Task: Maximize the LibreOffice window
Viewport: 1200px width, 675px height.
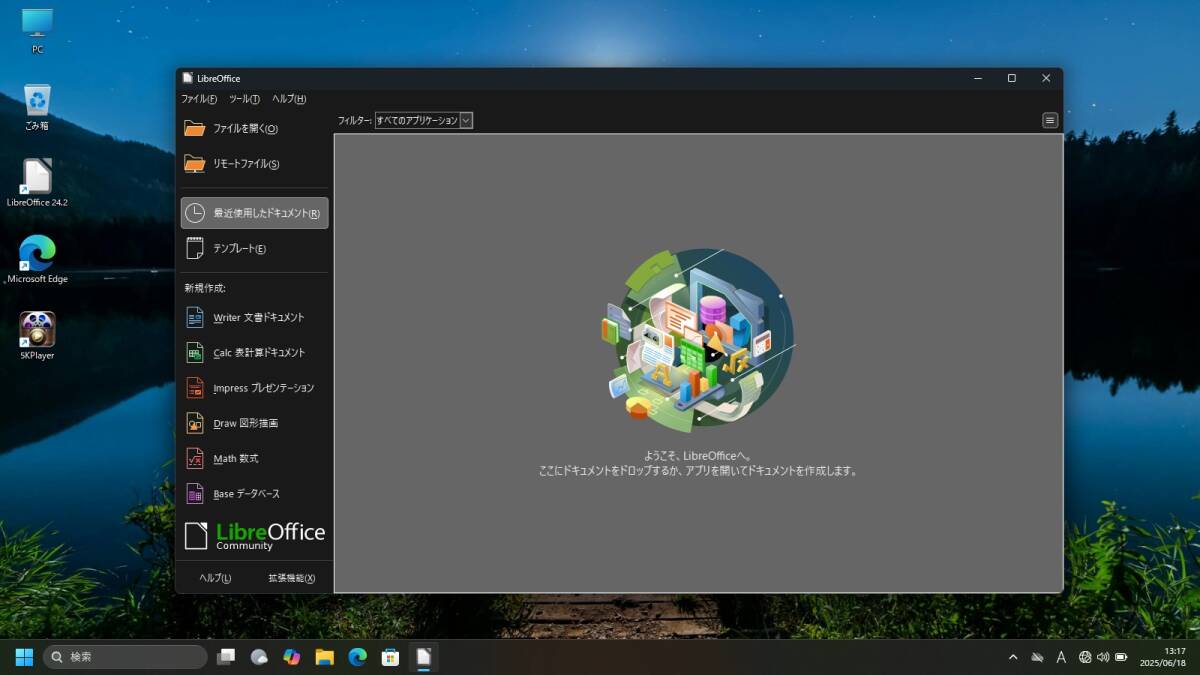Action: (1011, 78)
